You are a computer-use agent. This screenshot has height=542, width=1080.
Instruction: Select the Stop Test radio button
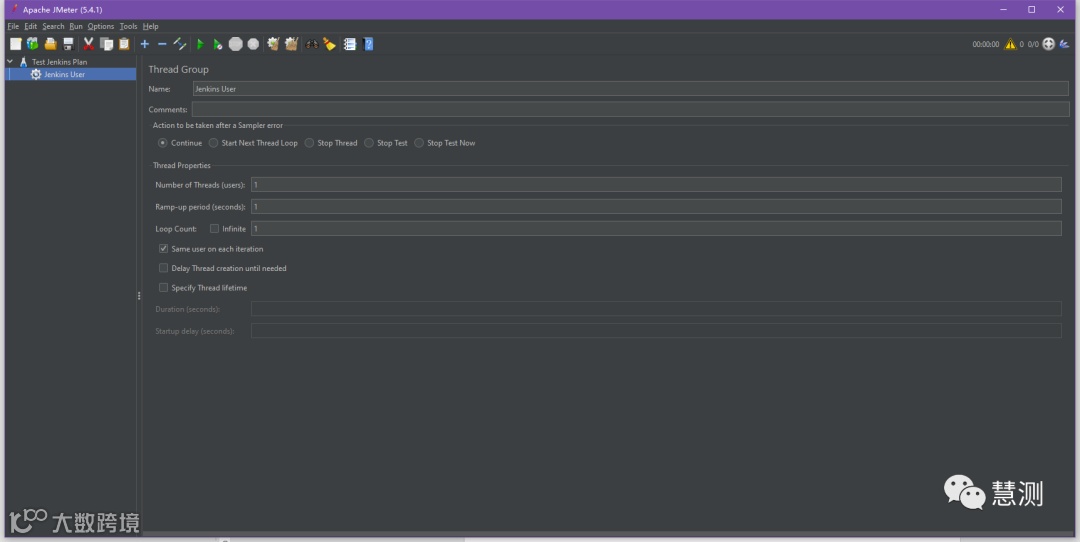369,143
